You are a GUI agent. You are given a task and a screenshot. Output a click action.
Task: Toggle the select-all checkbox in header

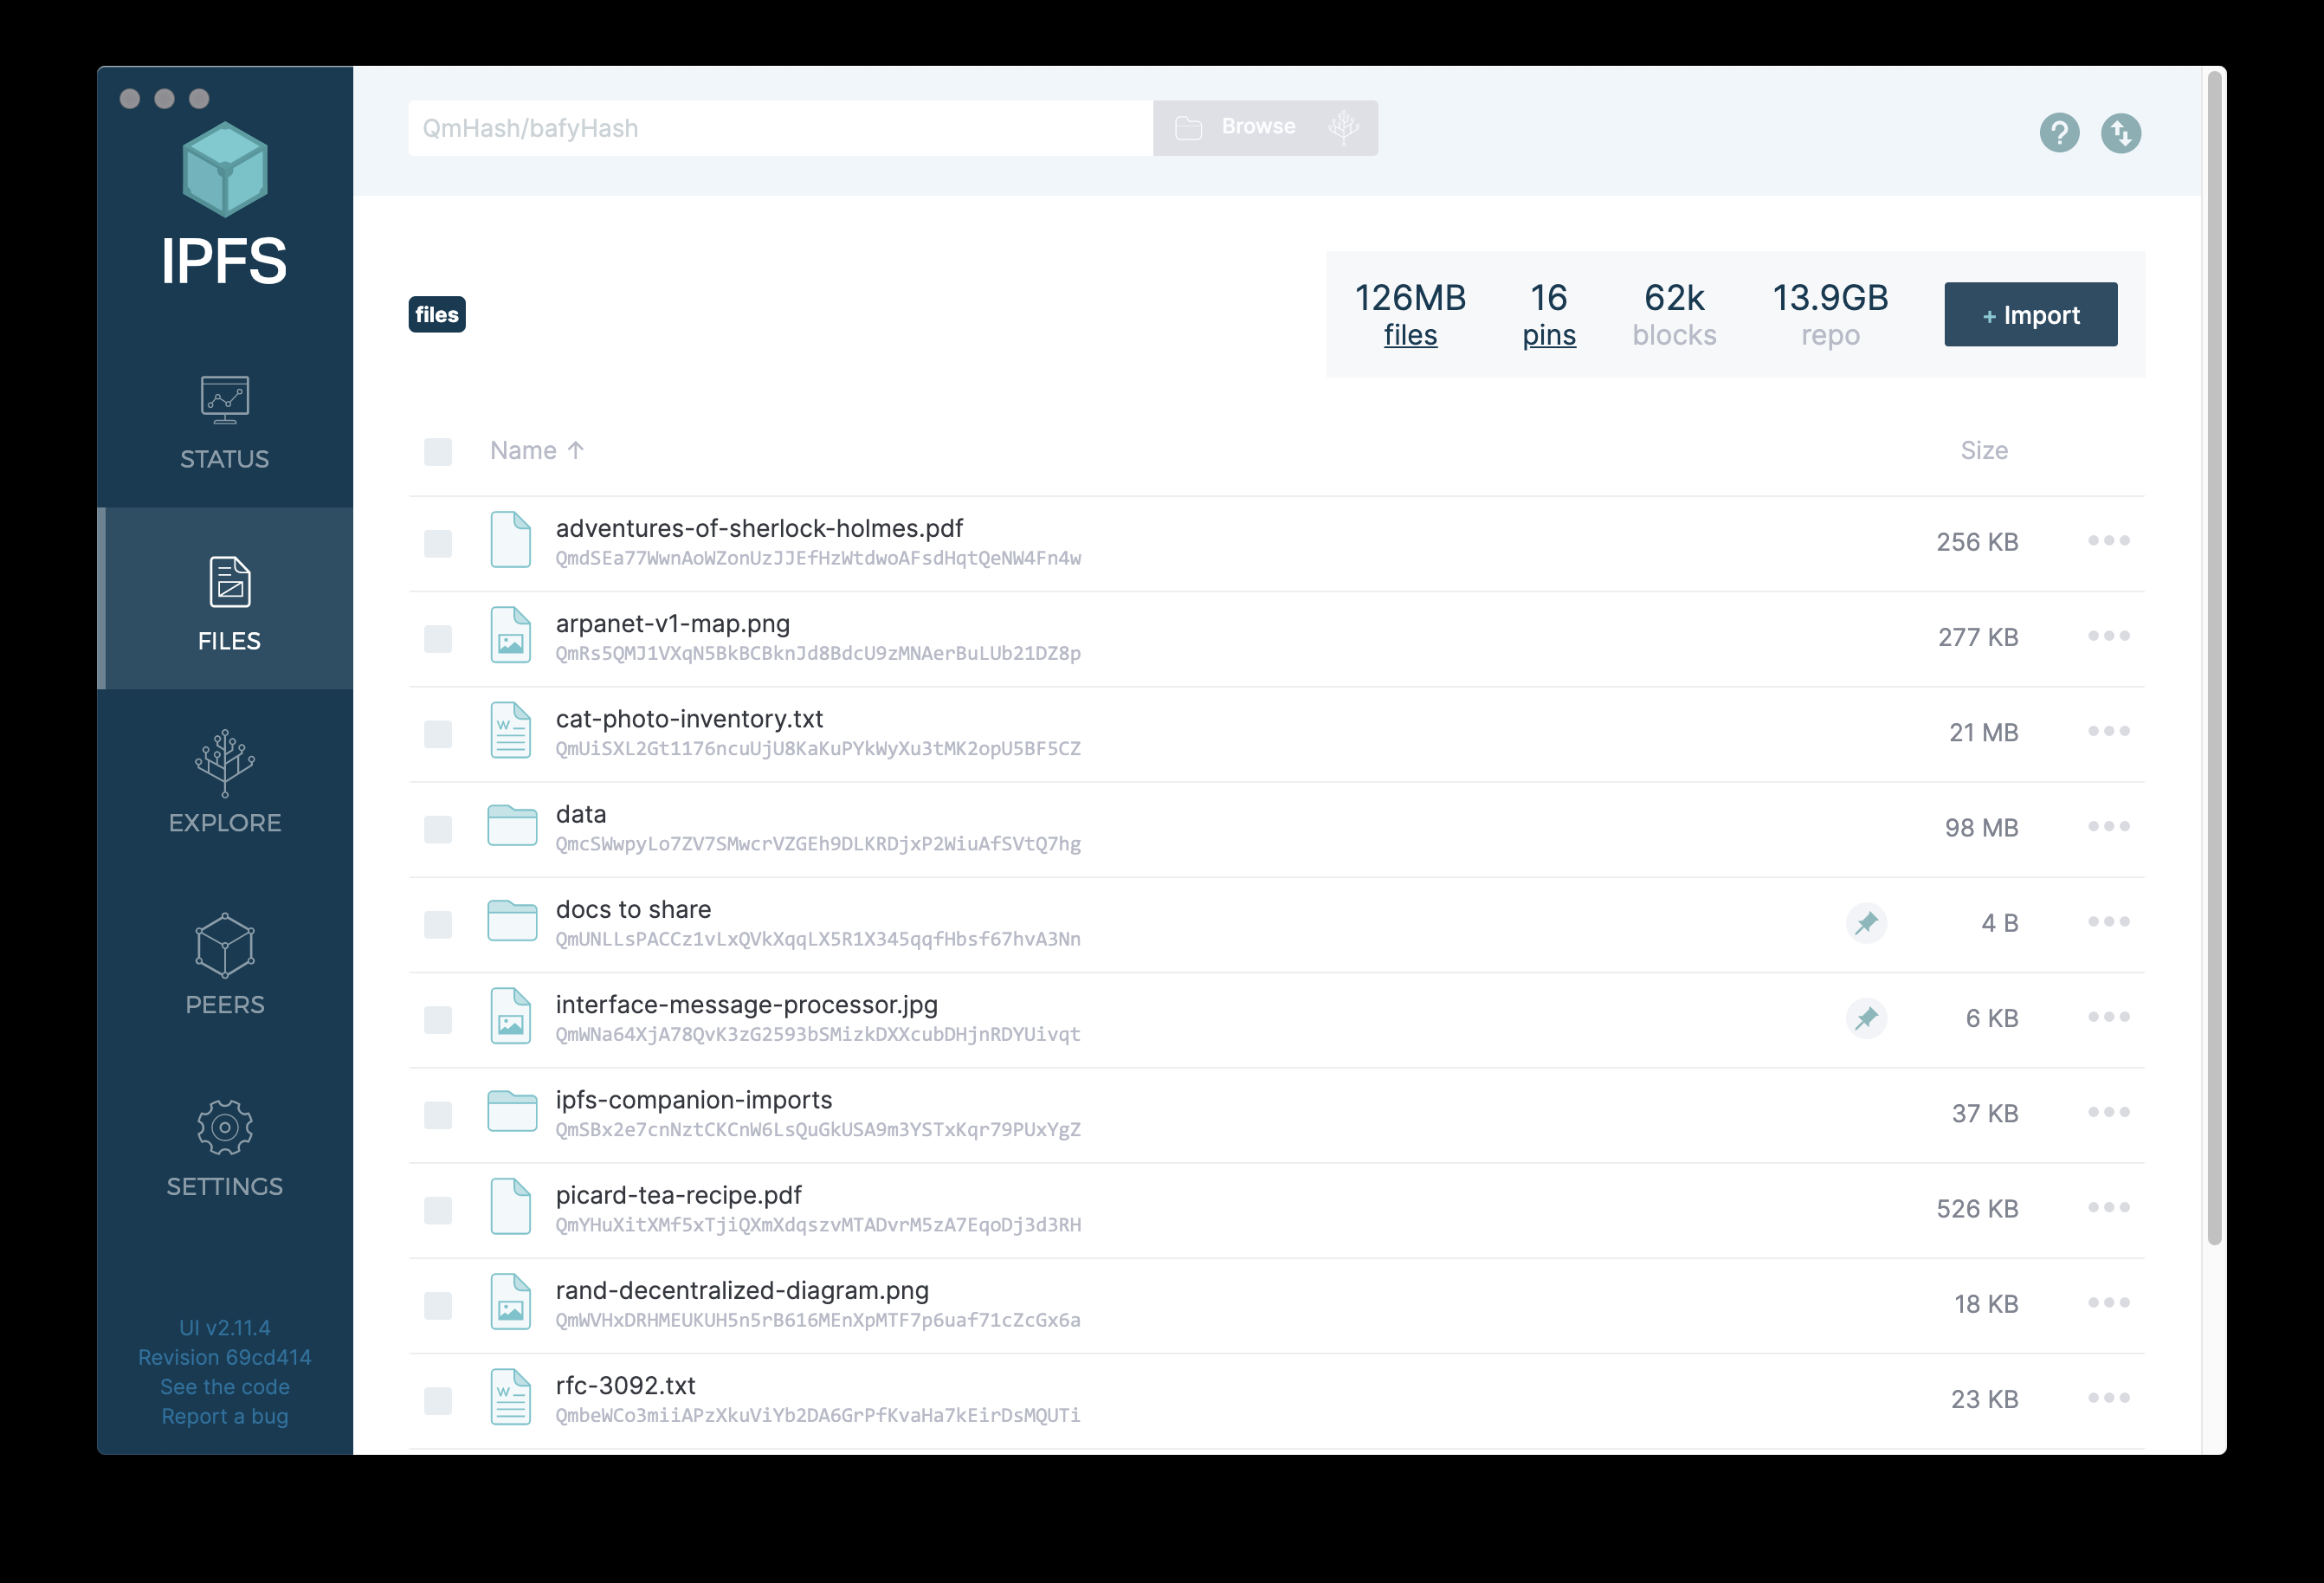[438, 452]
